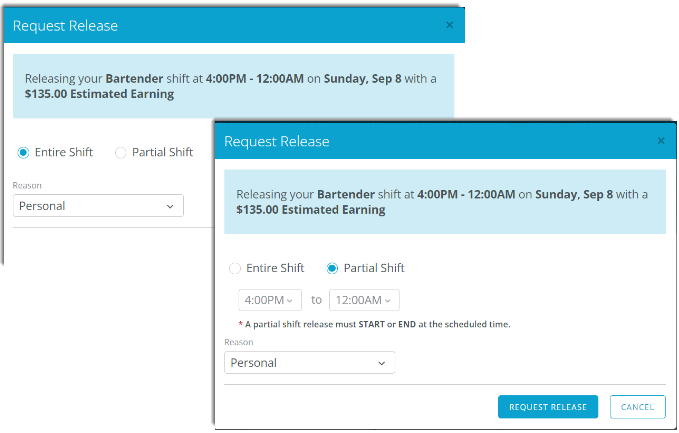Choose Partial Shift in the background dialog
The width and height of the screenshot is (679, 433).
(121, 153)
